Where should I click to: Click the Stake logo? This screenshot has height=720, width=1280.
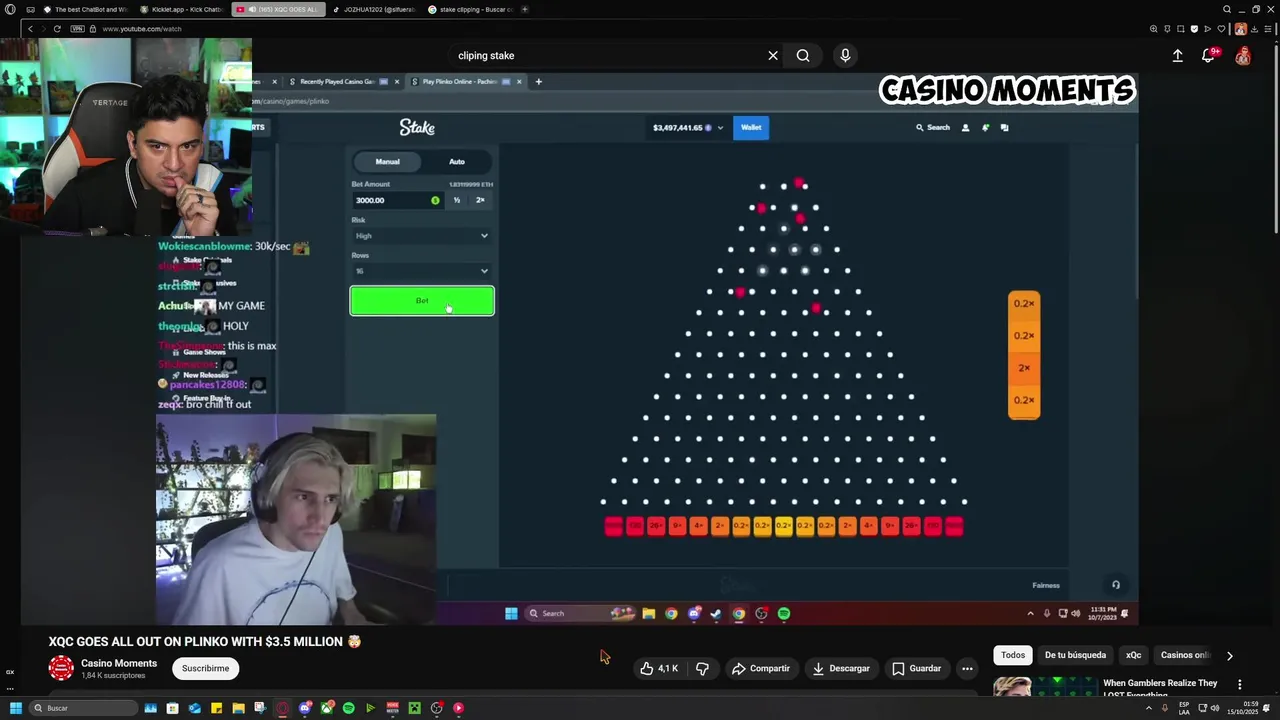(417, 127)
